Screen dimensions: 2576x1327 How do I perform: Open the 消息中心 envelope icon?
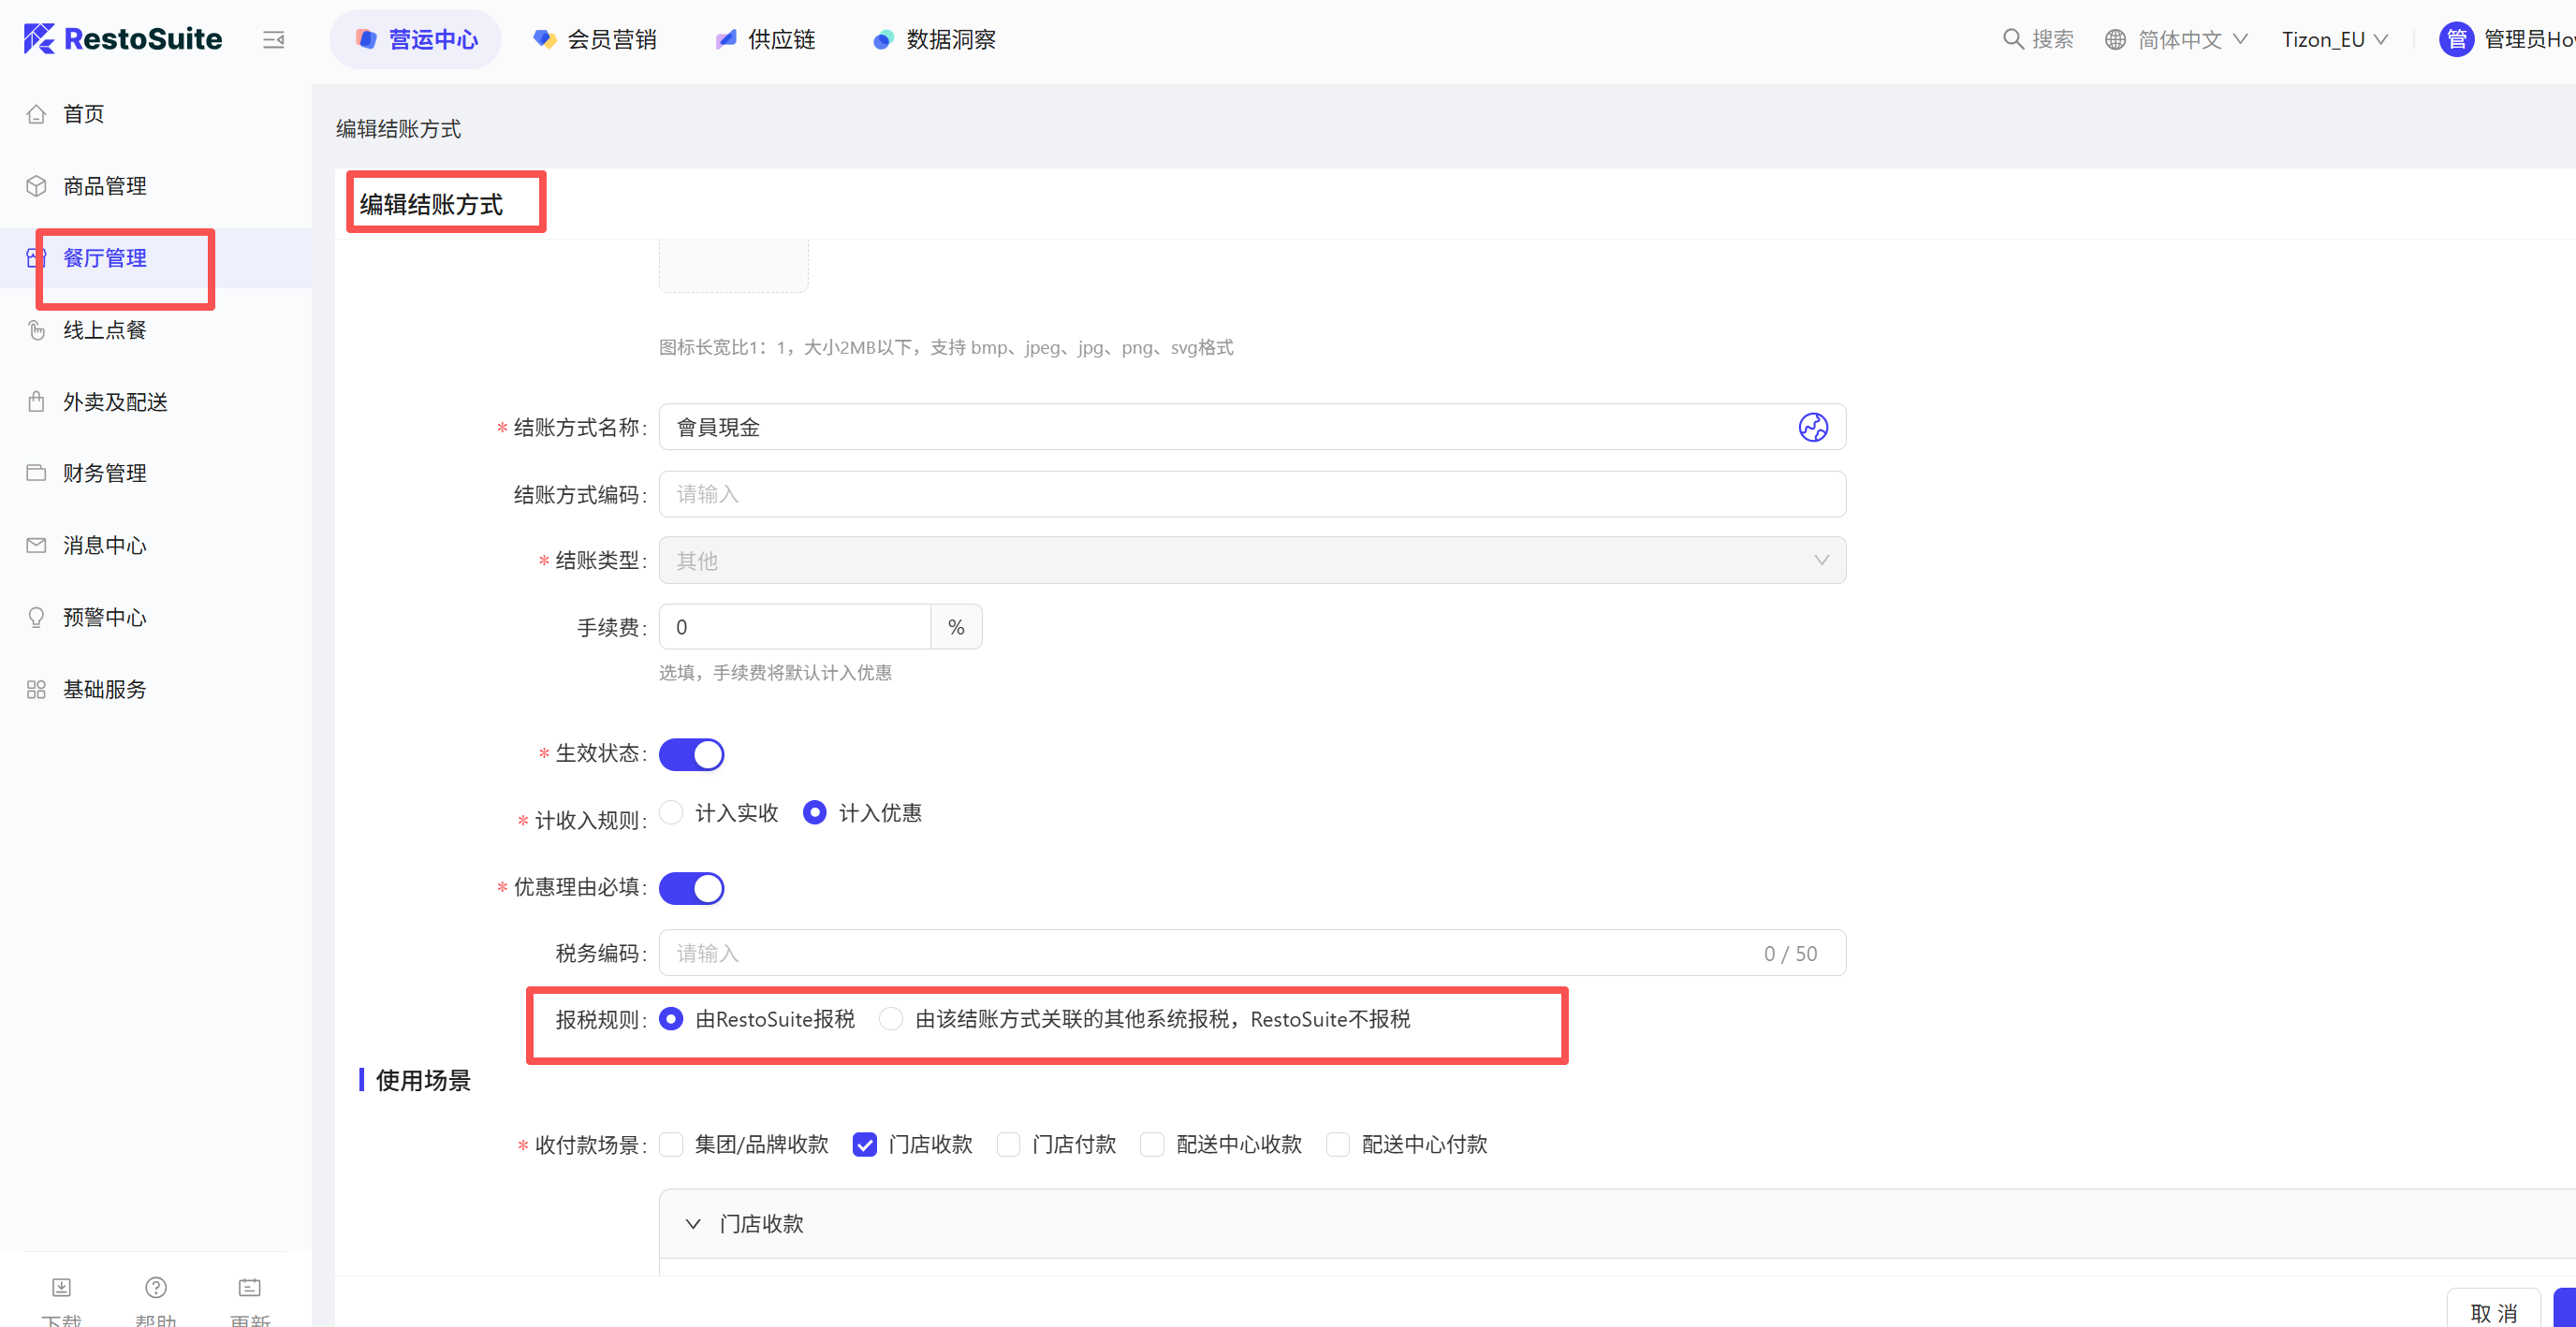pyautogui.click(x=37, y=545)
